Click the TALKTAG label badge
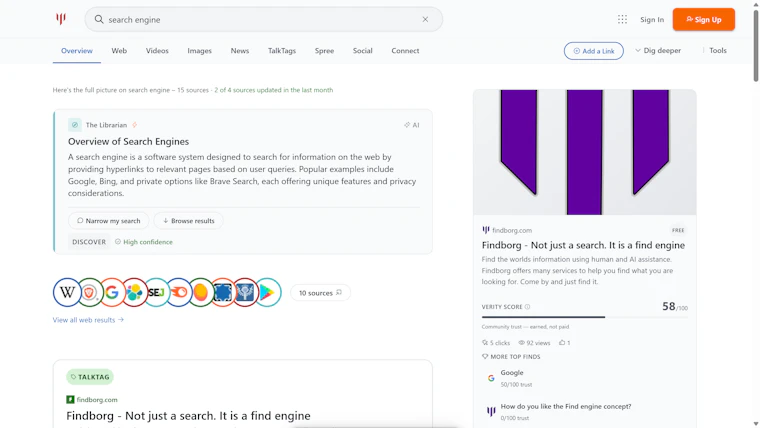The image size is (760, 428). (90, 377)
